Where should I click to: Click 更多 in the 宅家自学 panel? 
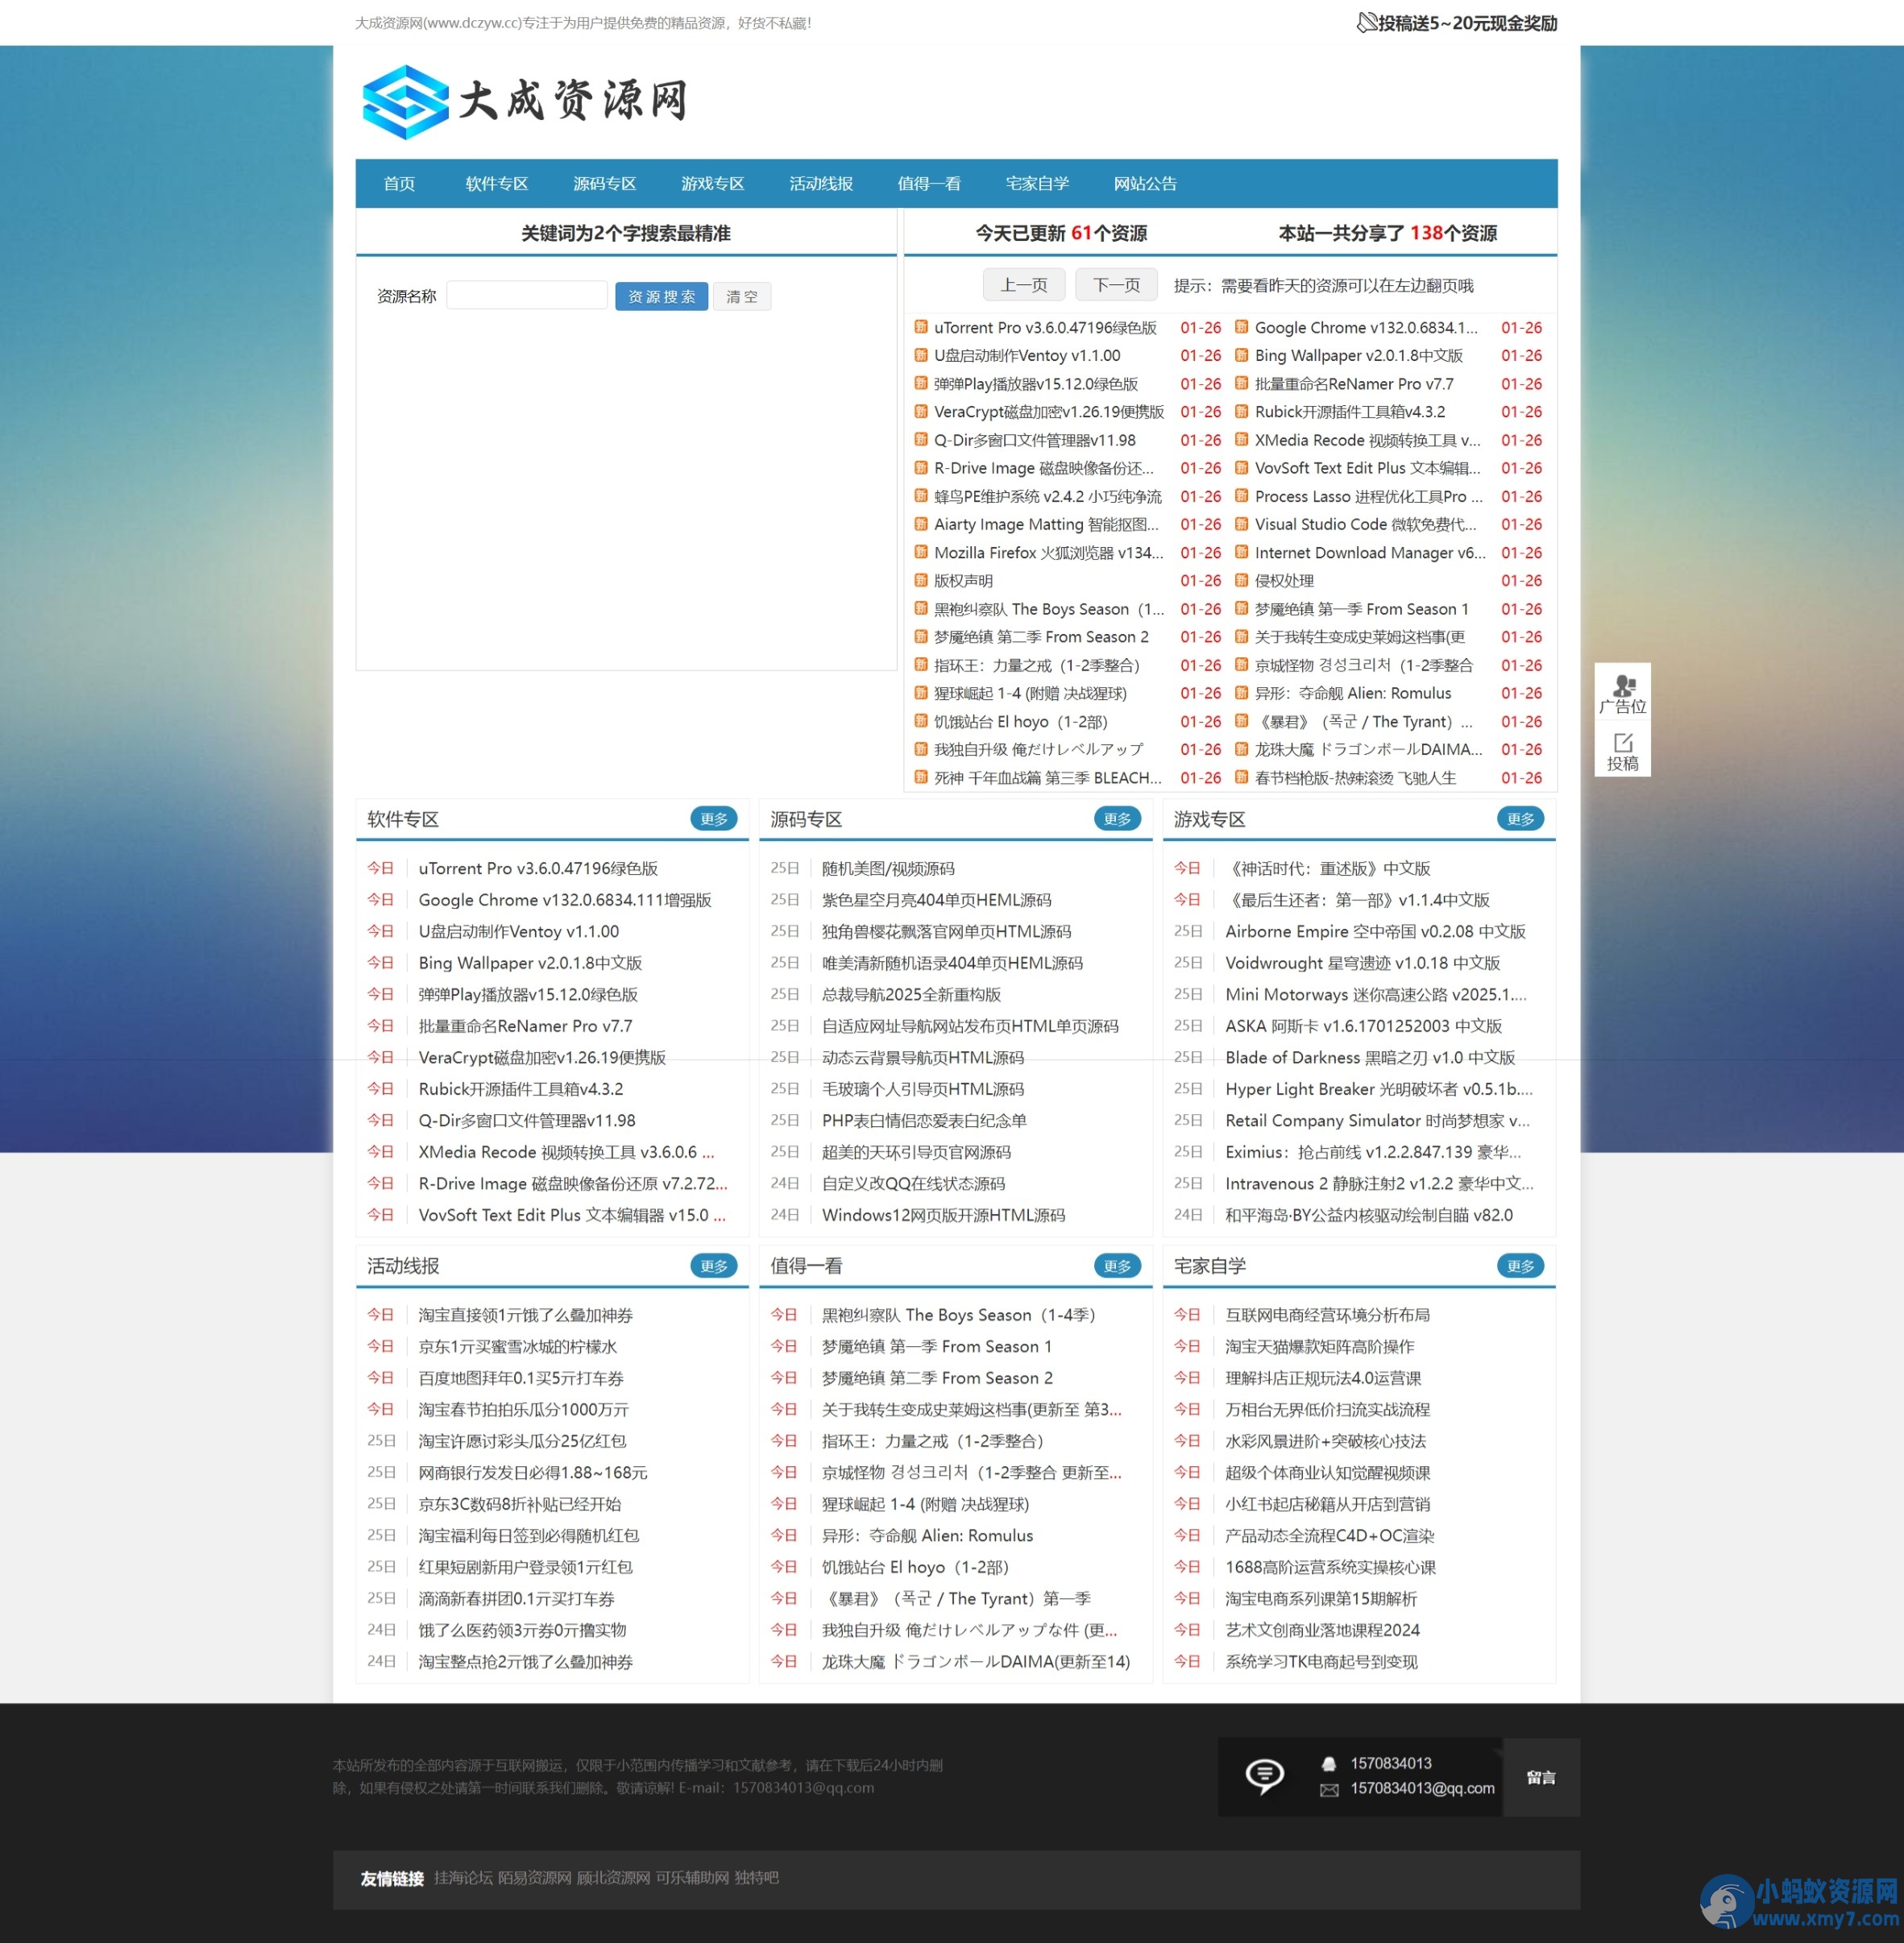click(1521, 1266)
